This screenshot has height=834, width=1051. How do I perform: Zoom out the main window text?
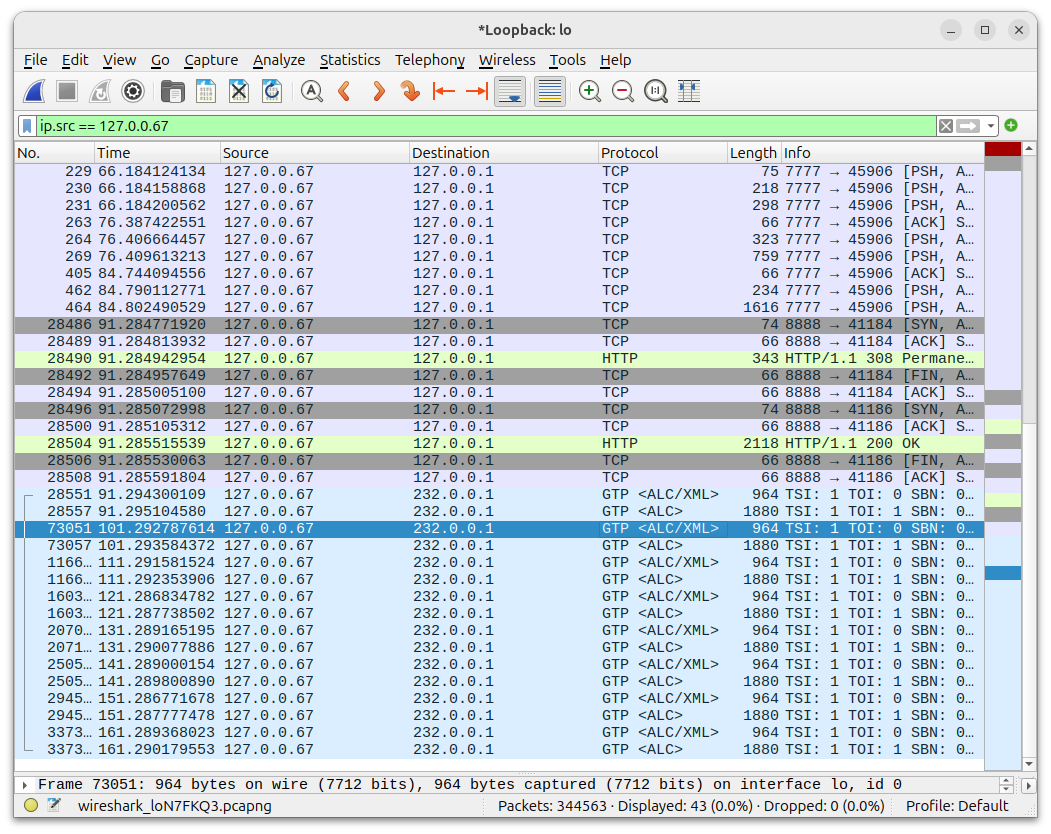coord(623,91)
